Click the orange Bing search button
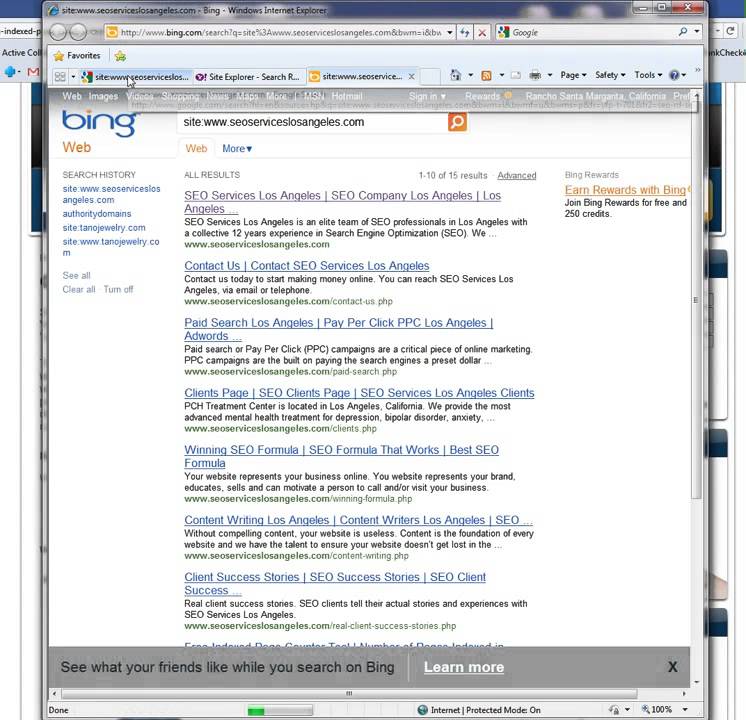746x720 pixels. (x=457, y=122)
